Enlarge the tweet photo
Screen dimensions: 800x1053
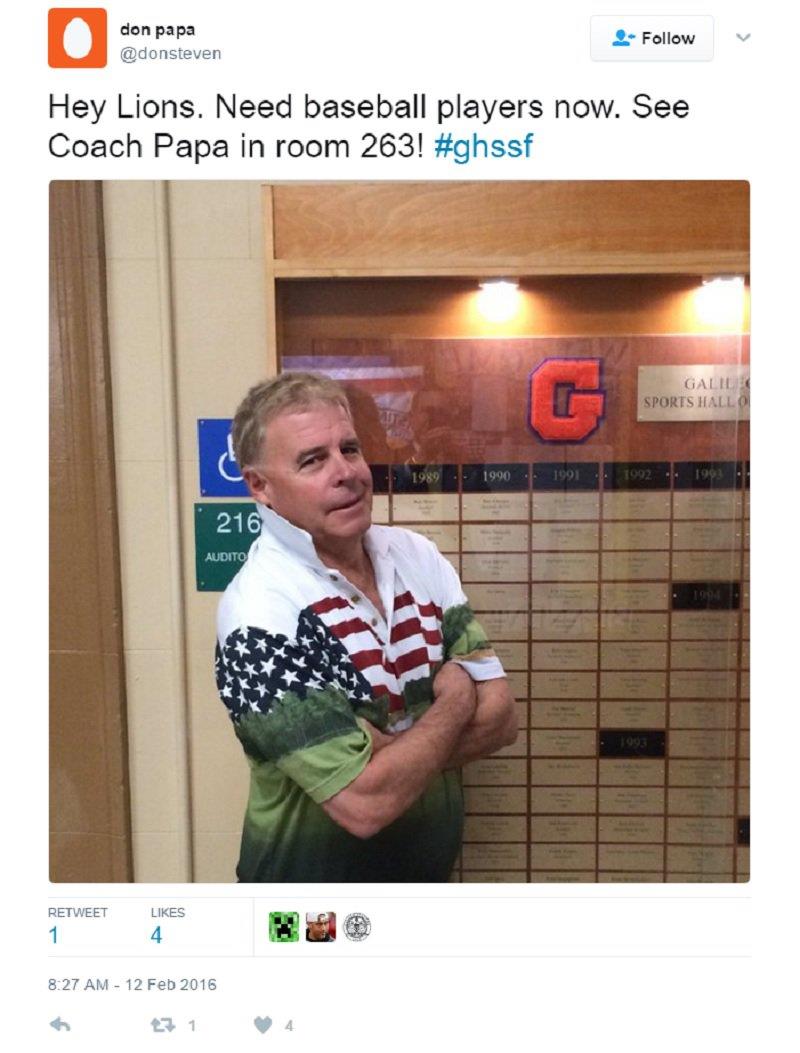click(x=399, y=531)
